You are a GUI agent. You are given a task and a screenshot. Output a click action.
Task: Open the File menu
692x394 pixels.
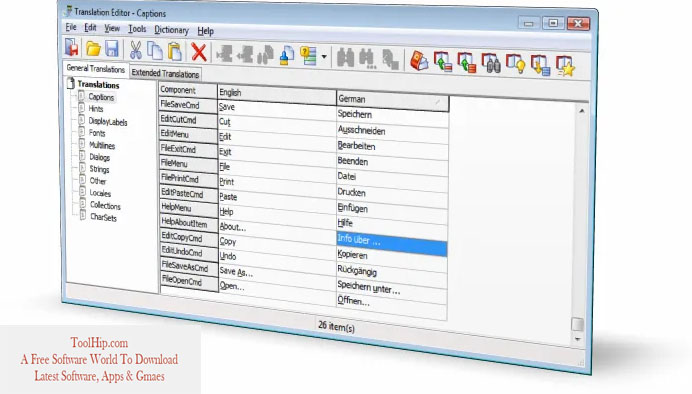[x=71, y=27]
